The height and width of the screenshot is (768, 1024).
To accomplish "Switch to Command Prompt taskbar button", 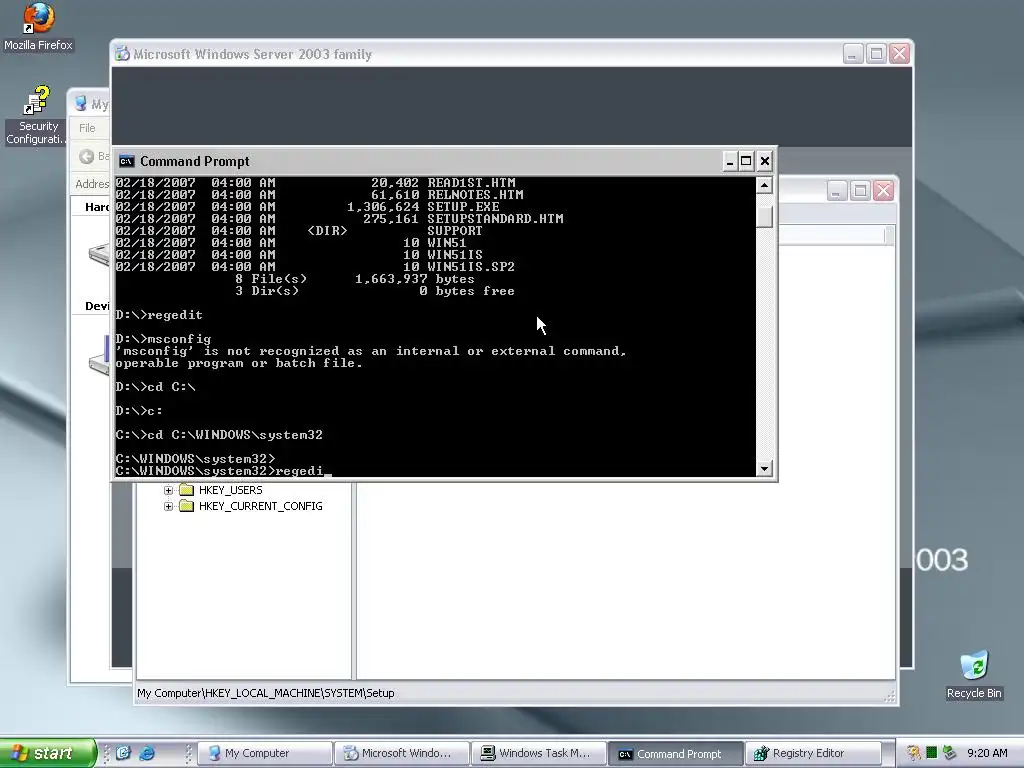I will (676, 754).
